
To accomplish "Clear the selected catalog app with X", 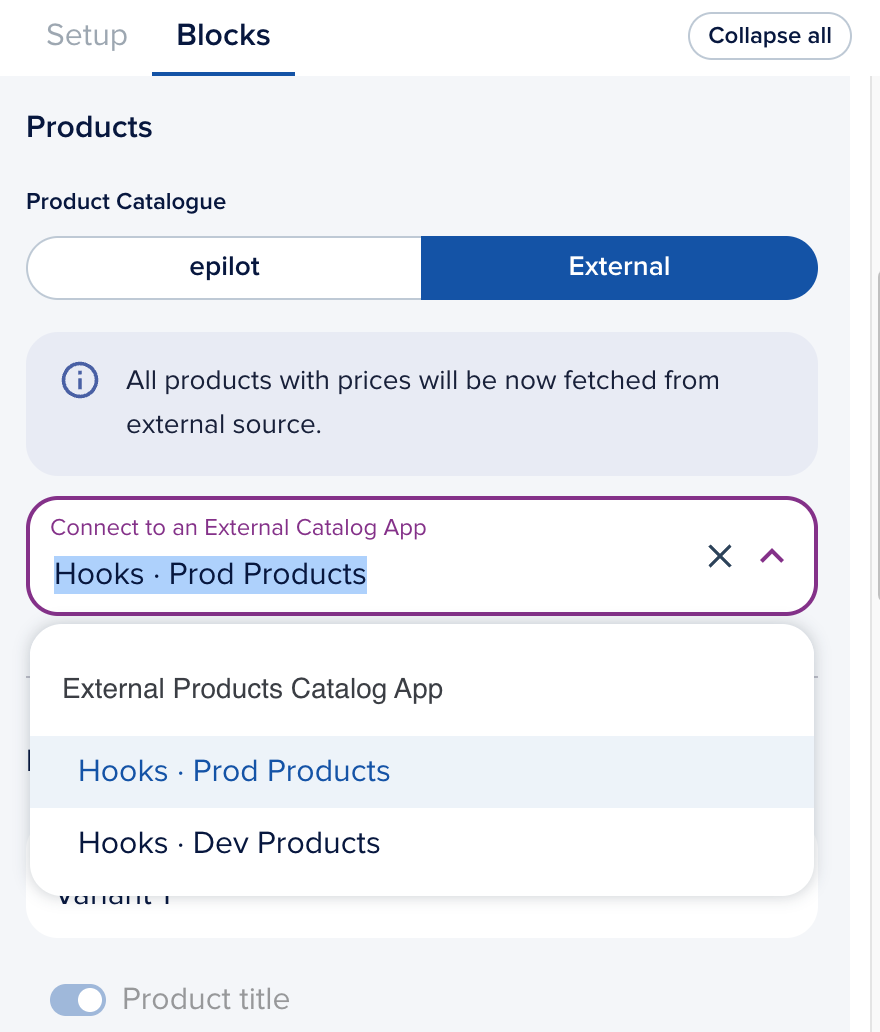I will click(x=720, y=556).
